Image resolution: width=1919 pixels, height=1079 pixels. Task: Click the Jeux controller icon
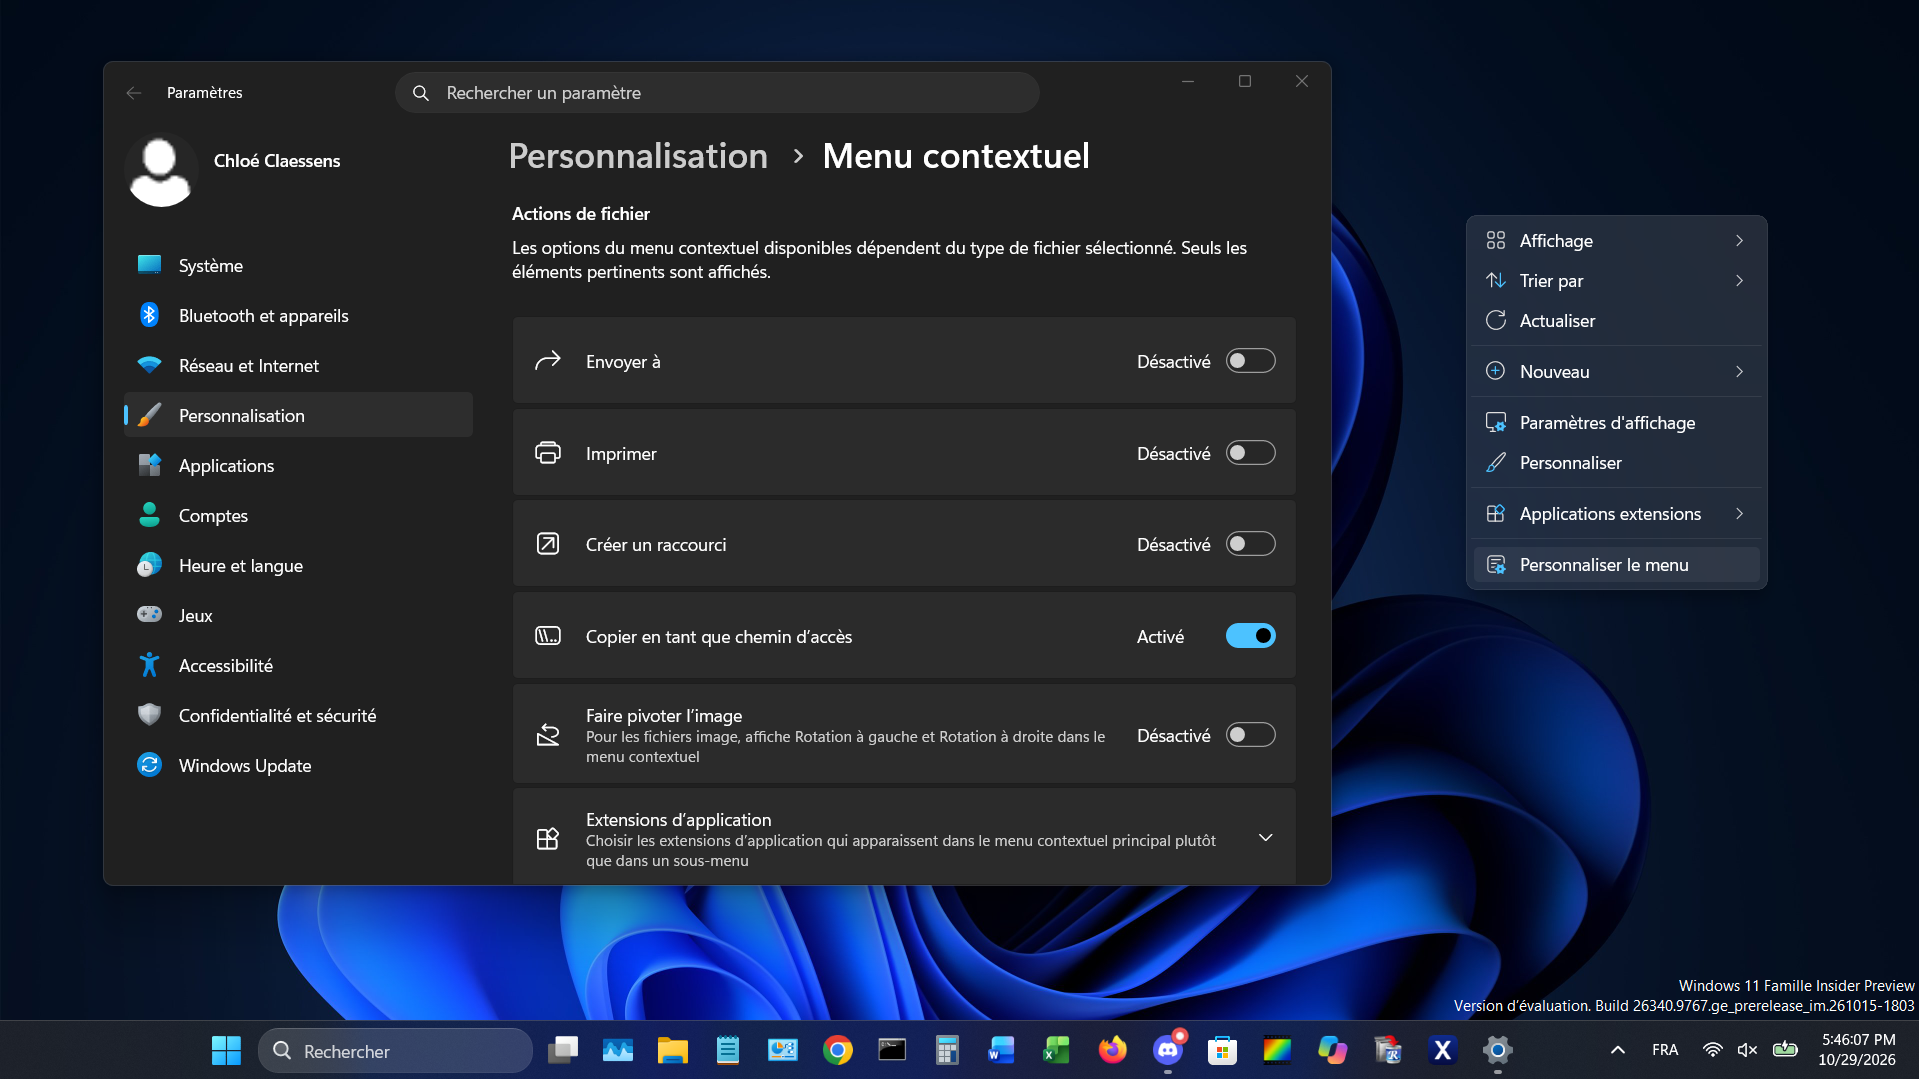(x=149, y=615)
